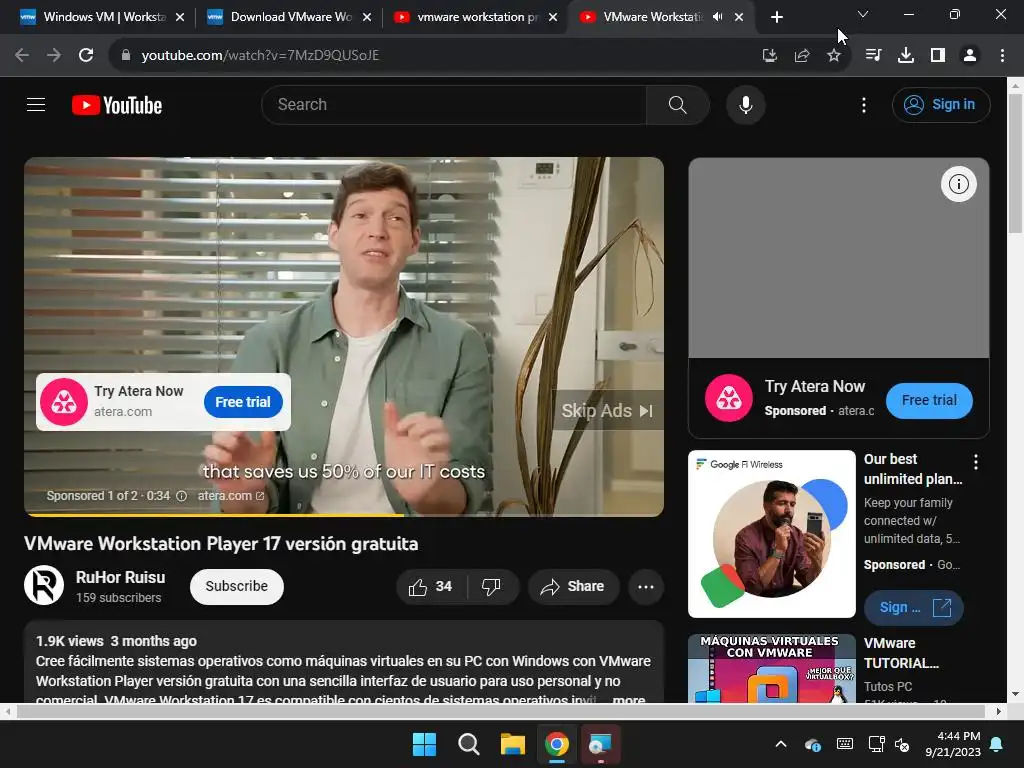1024x768 pixels.
Task: Go to YouTube home via logo
Action: coord(117,105)
